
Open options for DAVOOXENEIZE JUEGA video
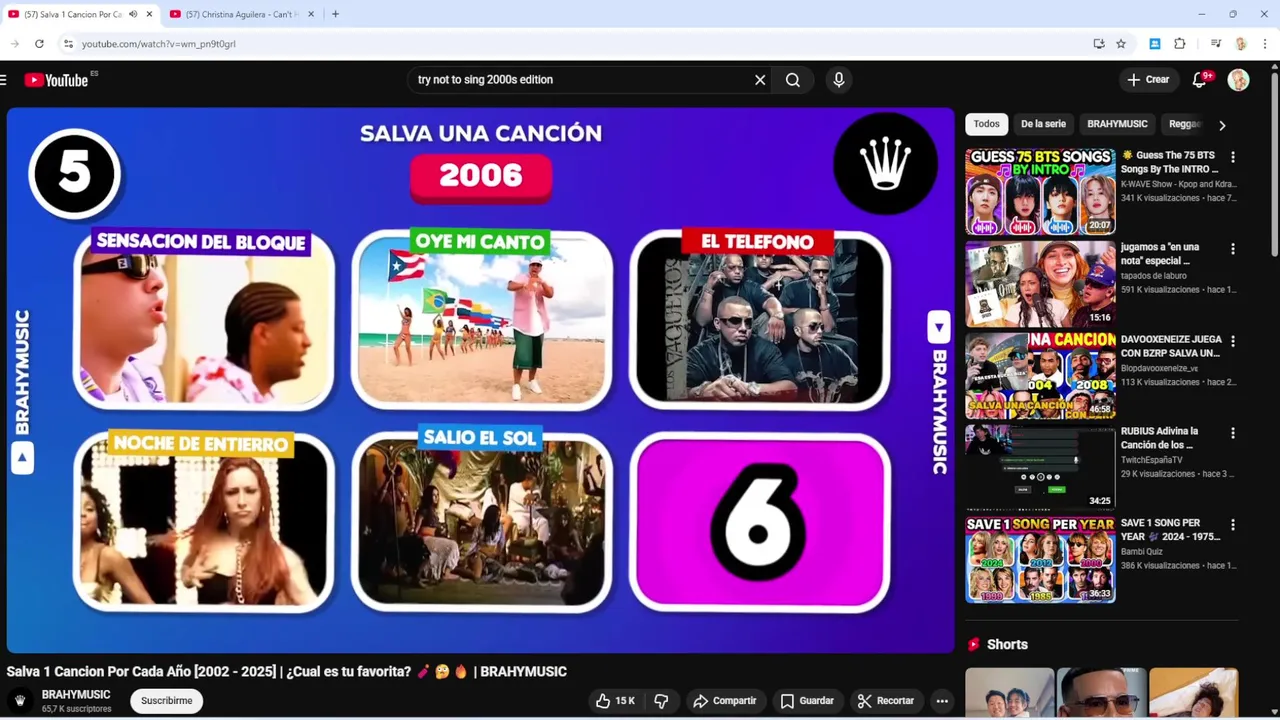click(1232, 341)
